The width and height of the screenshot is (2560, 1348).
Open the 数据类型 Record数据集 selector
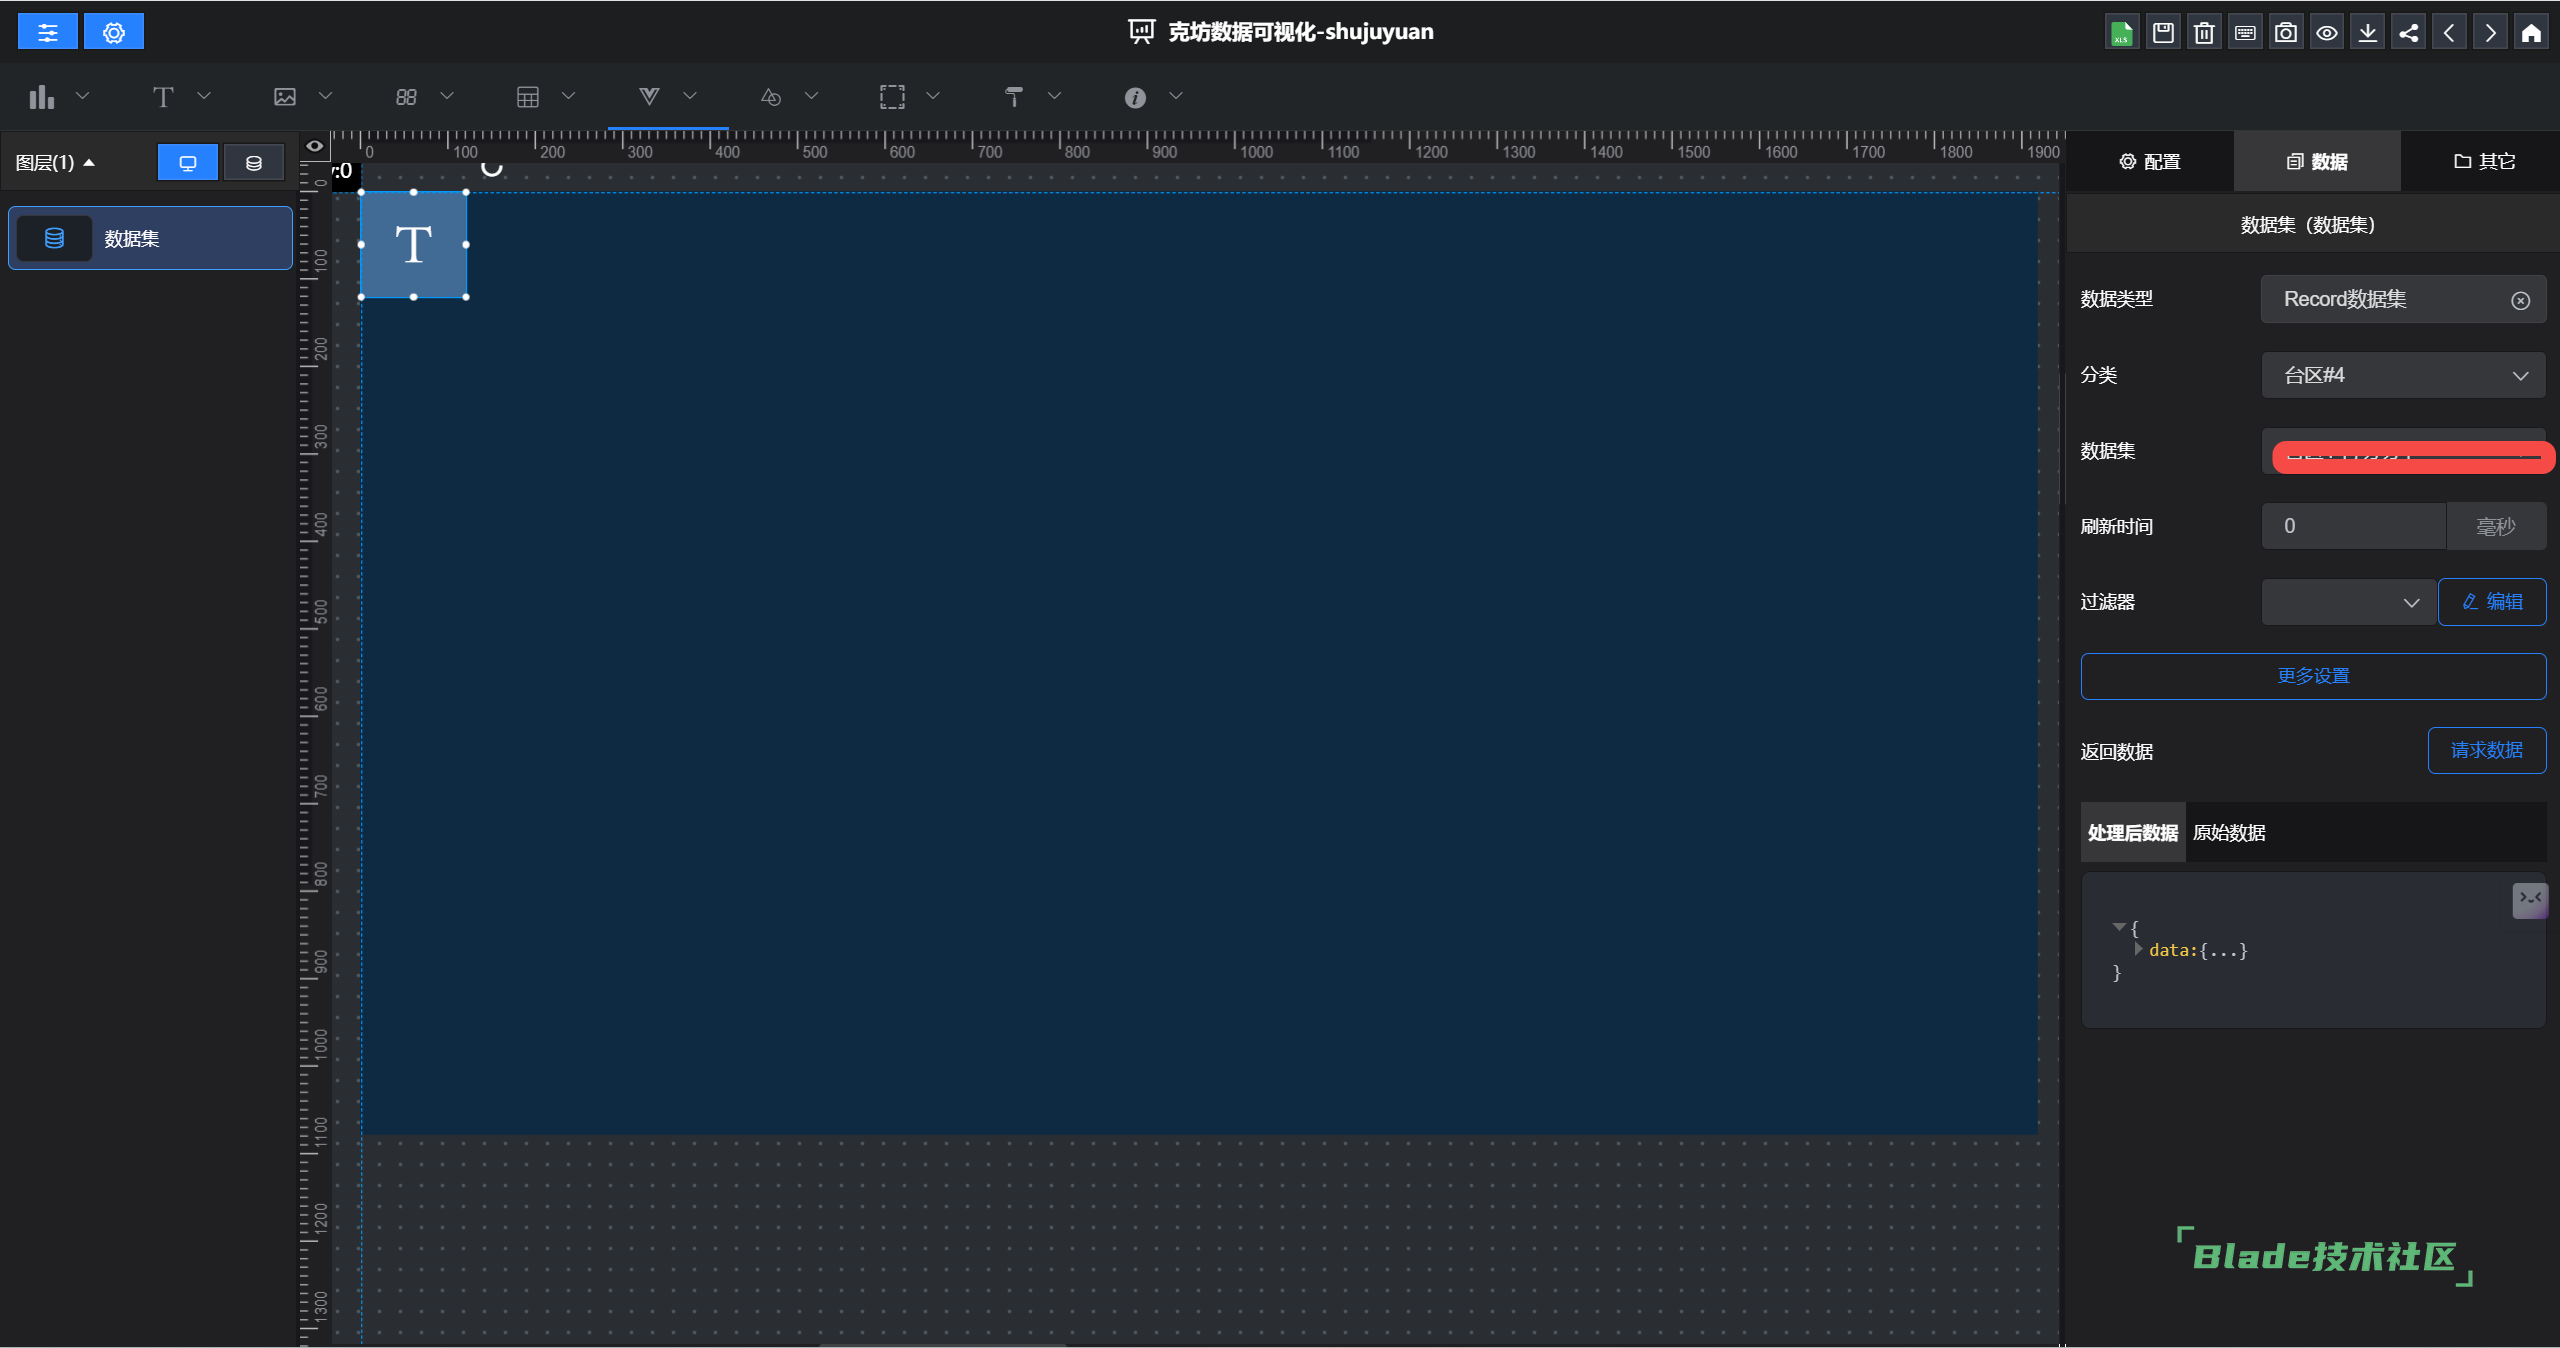coord(2403,299)
